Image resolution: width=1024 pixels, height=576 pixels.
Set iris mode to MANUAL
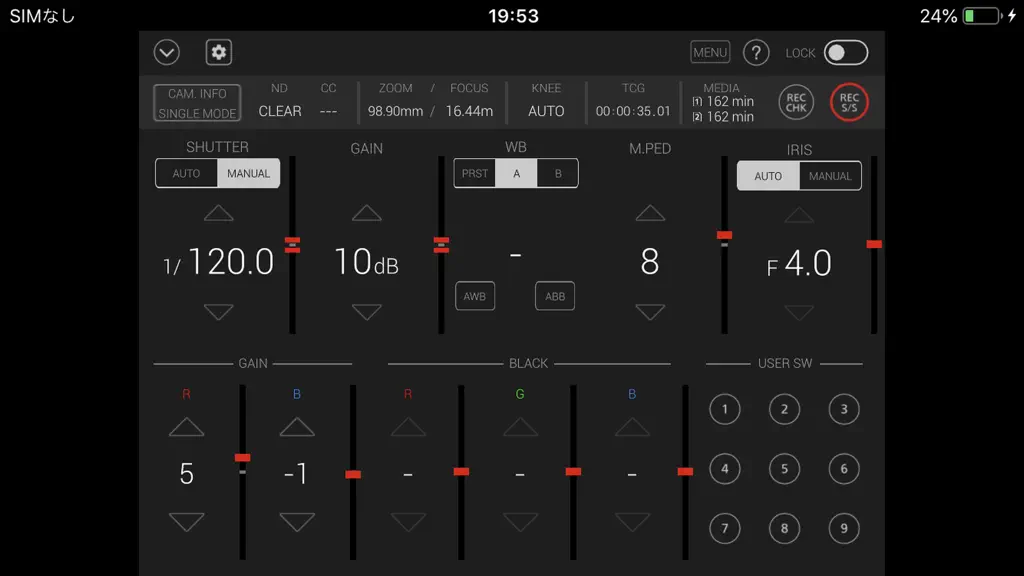coord(830,176)
